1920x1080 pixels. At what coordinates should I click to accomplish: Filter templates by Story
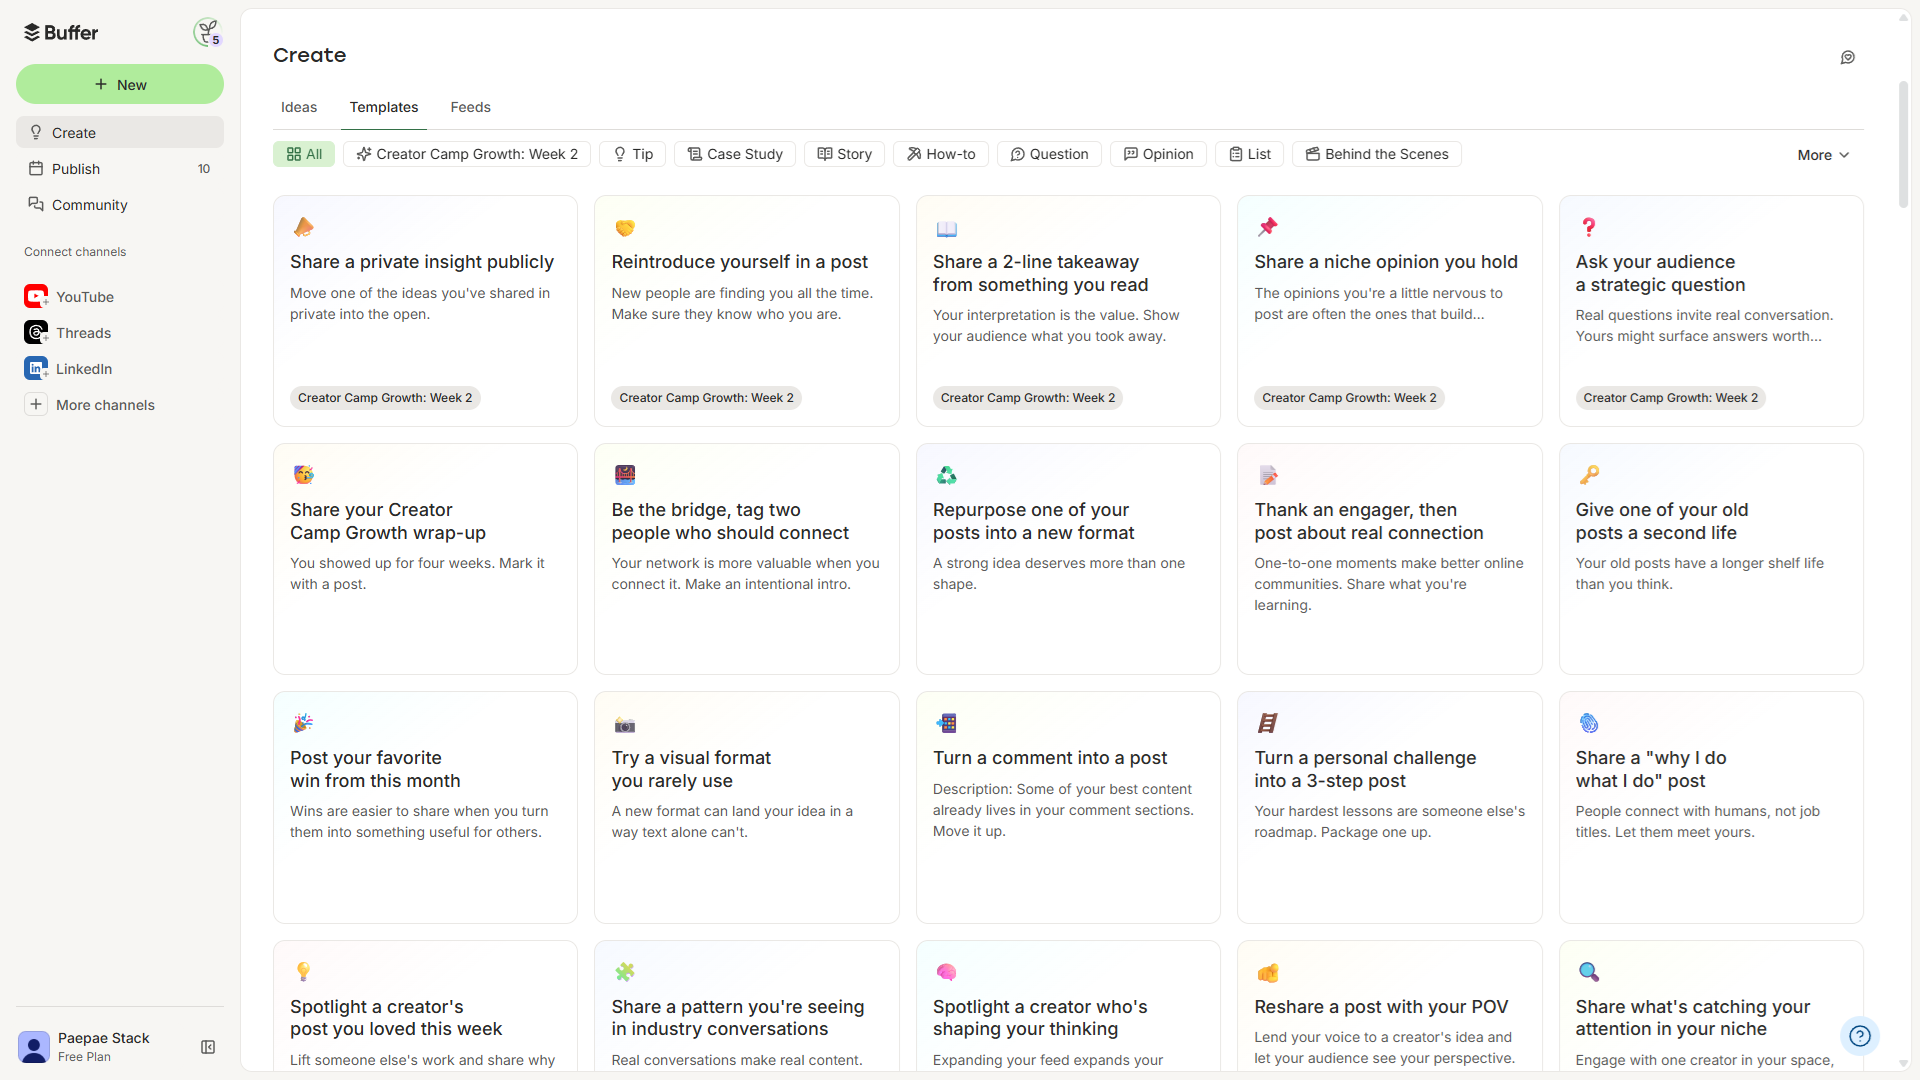click(844, 154)
